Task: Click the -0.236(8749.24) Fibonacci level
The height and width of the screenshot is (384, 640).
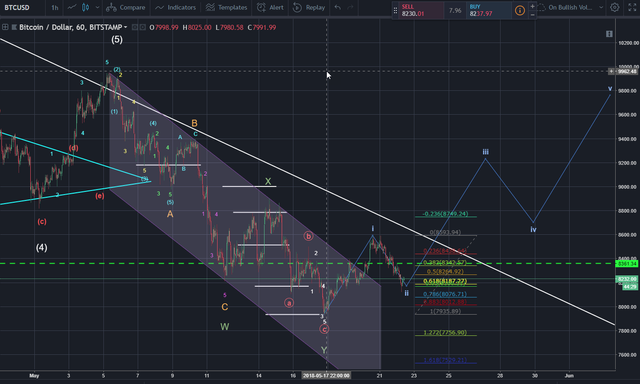Action: (x=445, y=214)
